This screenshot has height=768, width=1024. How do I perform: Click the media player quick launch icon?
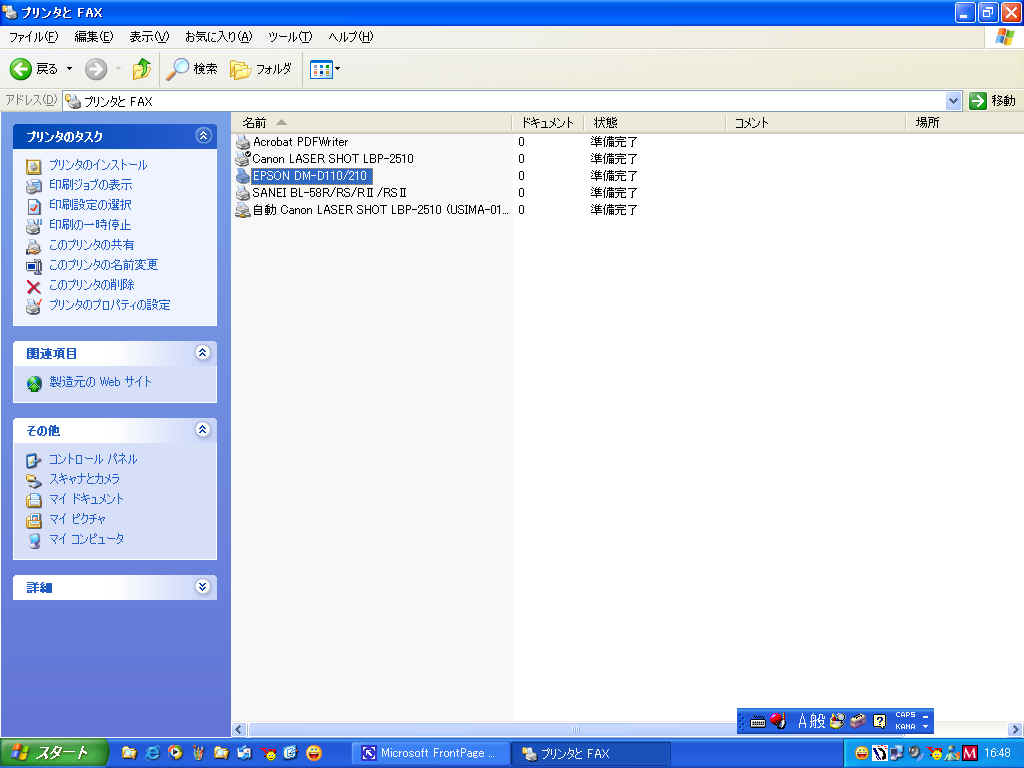tap(175, 753)
